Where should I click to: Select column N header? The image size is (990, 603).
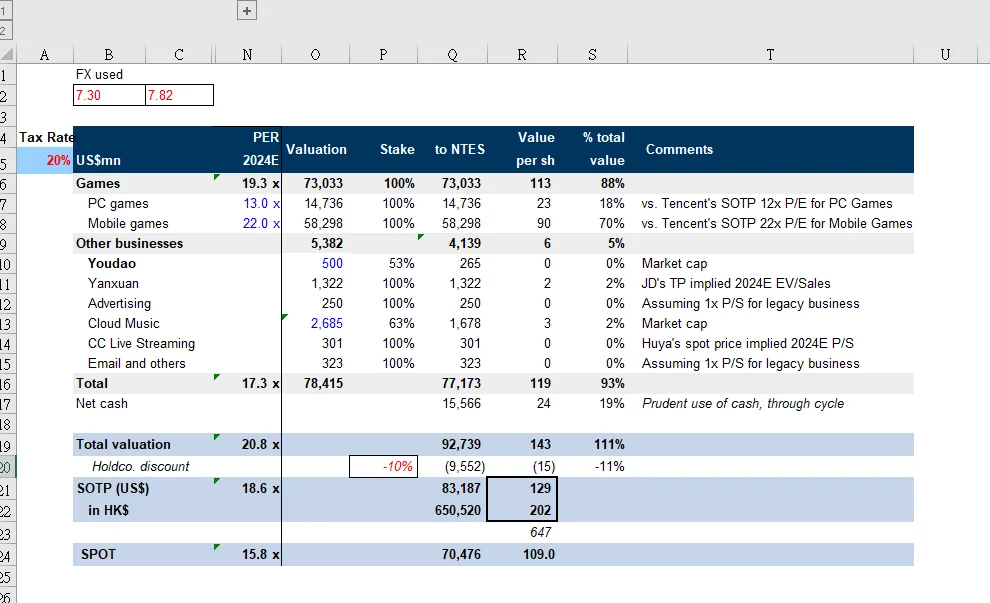[248, 54]
